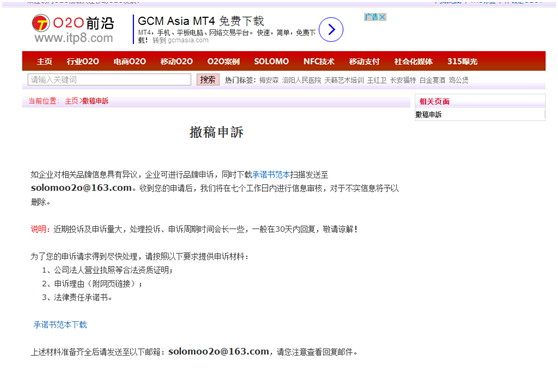558x374 pixels.
Task: Open the O2O案例 navigation item
Action: point(223,62)
